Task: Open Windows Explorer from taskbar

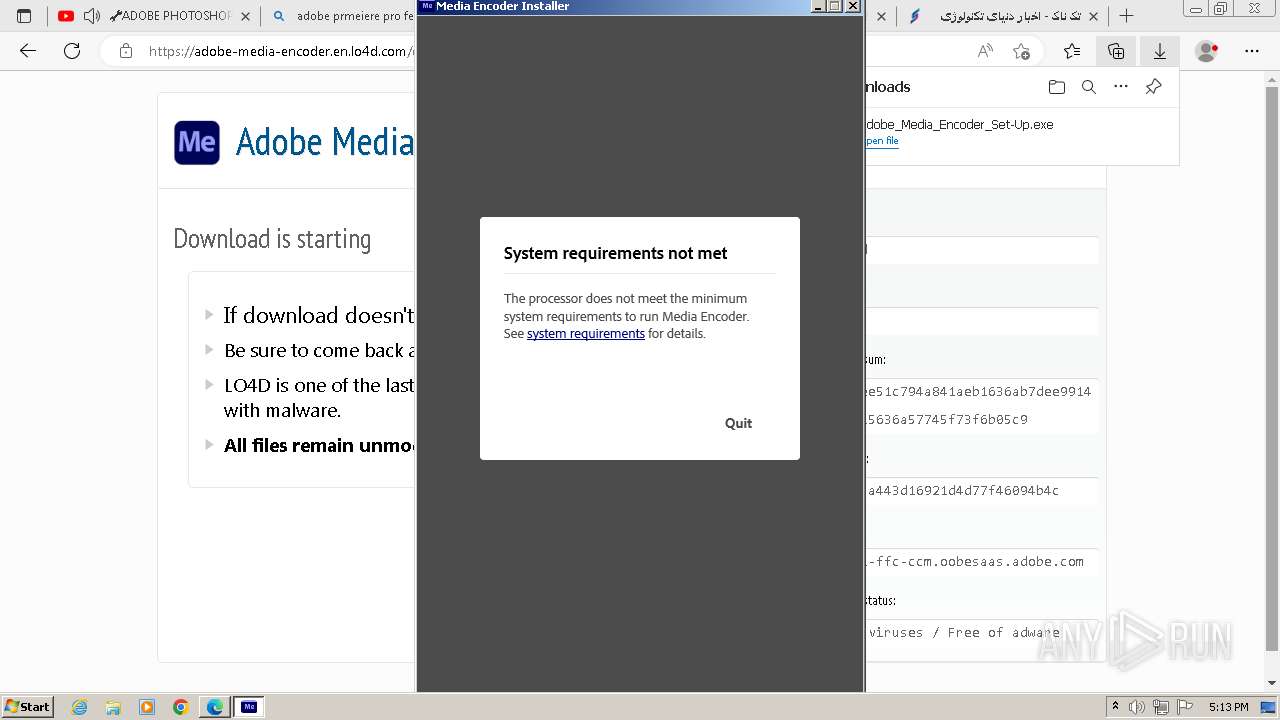Action: (113, 707)
